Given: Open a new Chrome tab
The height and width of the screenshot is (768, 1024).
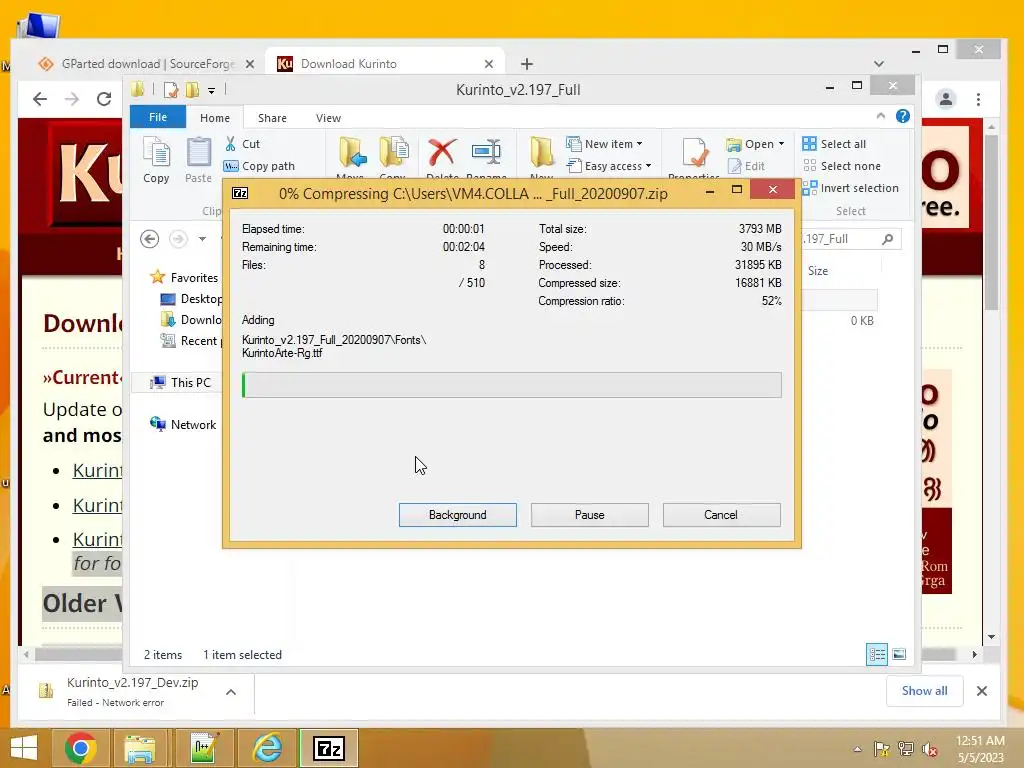Looking at the screenshot, I should pos(526,64).
